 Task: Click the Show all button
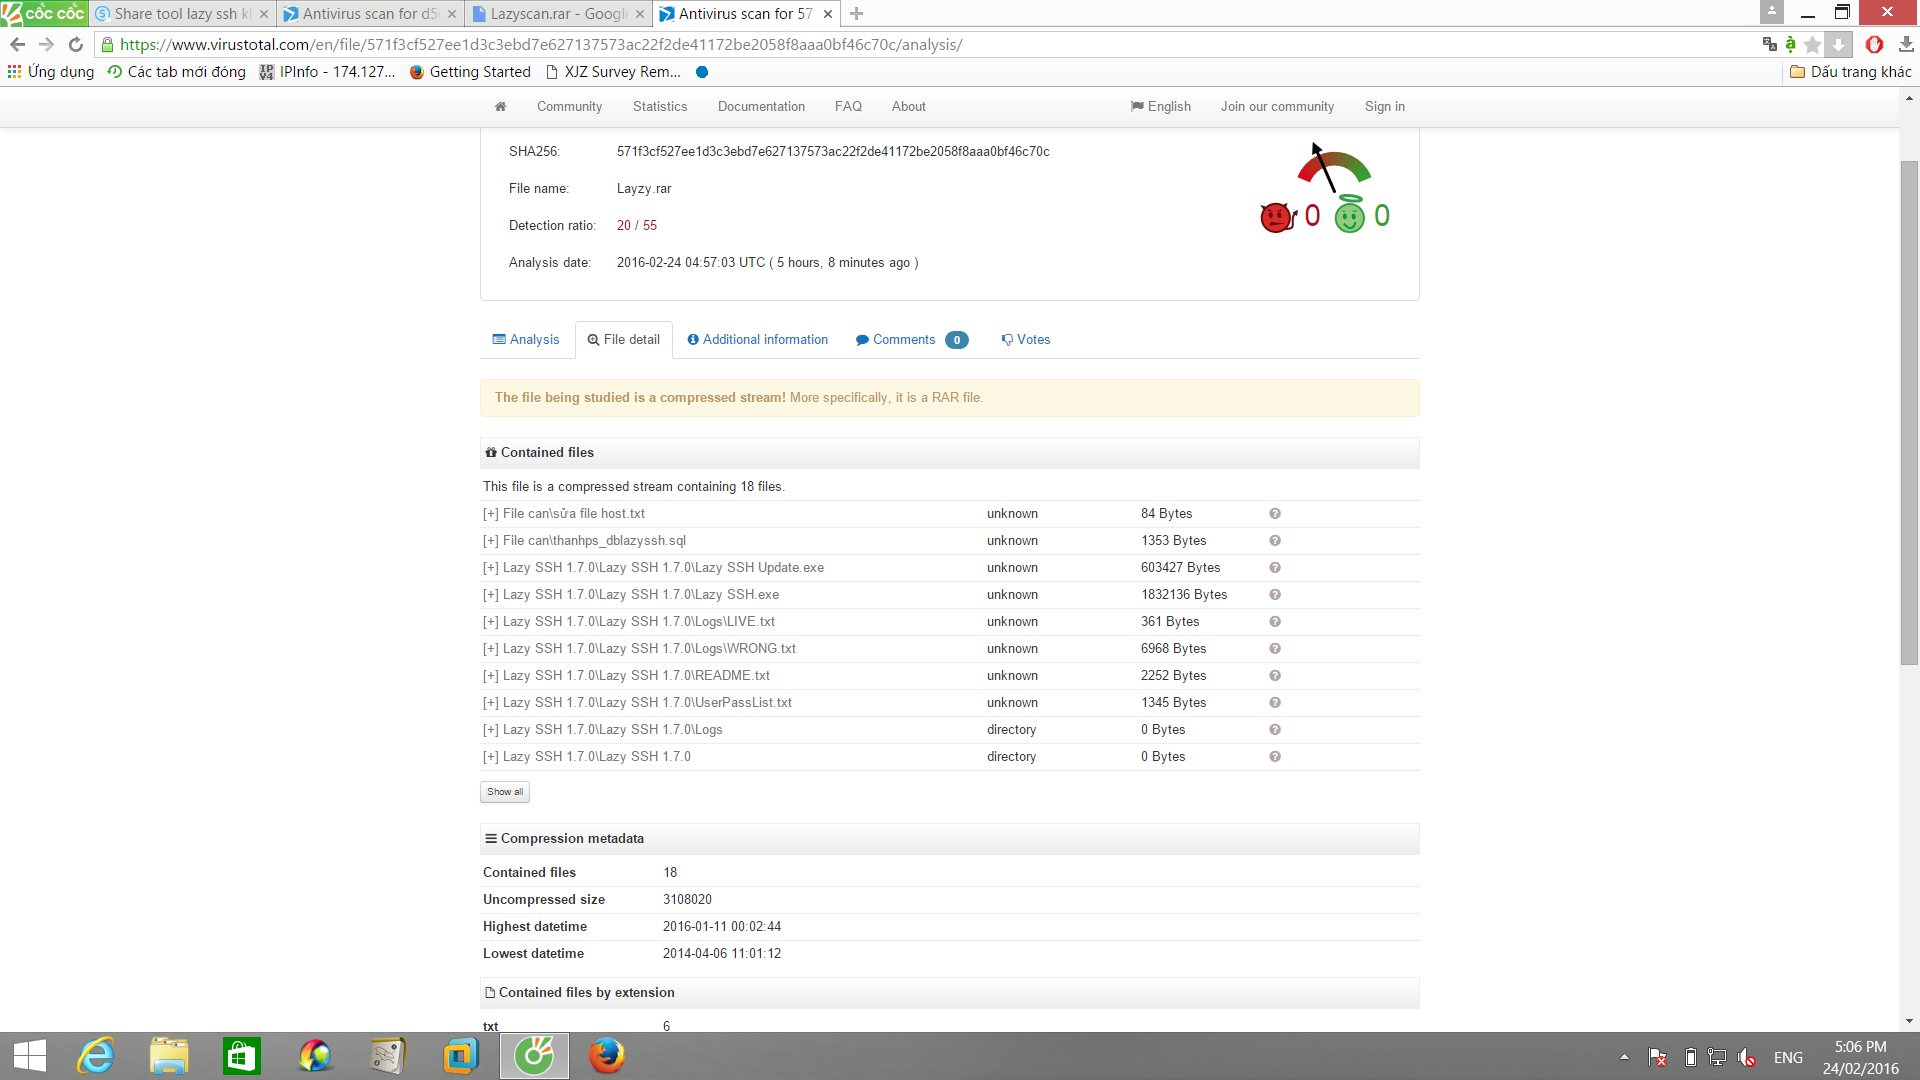[505, 791]
